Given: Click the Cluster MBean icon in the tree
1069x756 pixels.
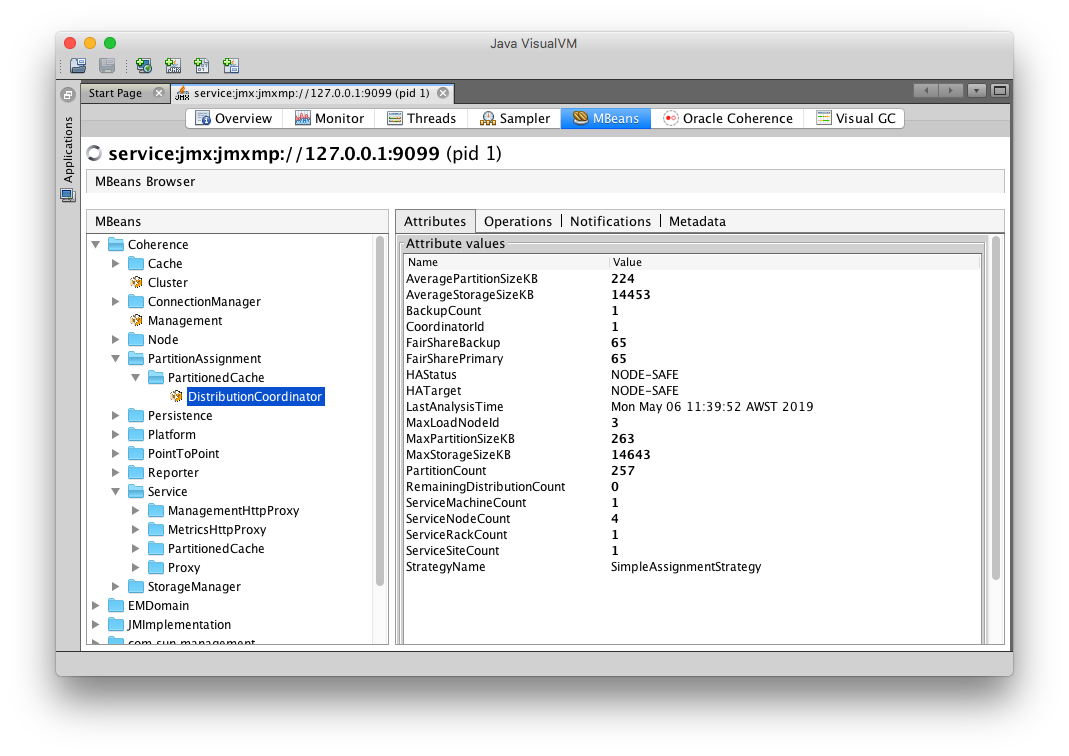Looking at the screenshot, I should [136, 282].
